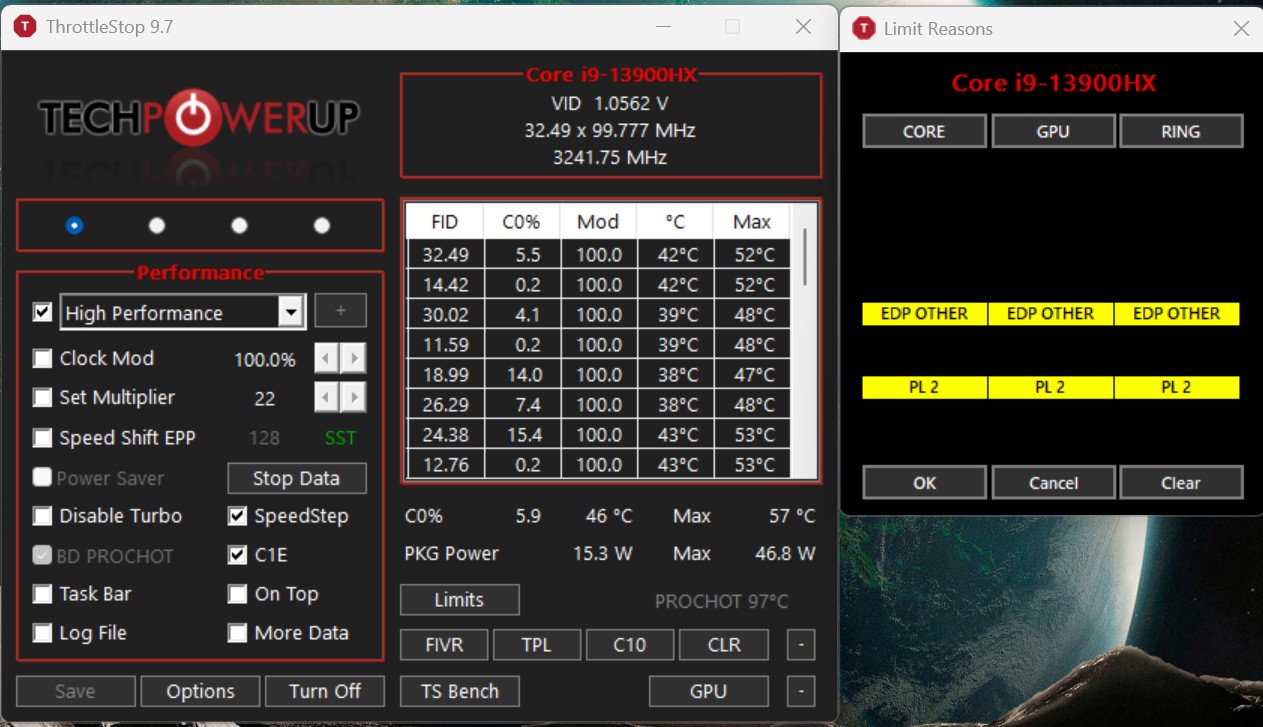The width and height of the screenshot is (1263, 727).
Task: Increase Set Multiplier with right arrow
Action: click(x=353, y=398)
